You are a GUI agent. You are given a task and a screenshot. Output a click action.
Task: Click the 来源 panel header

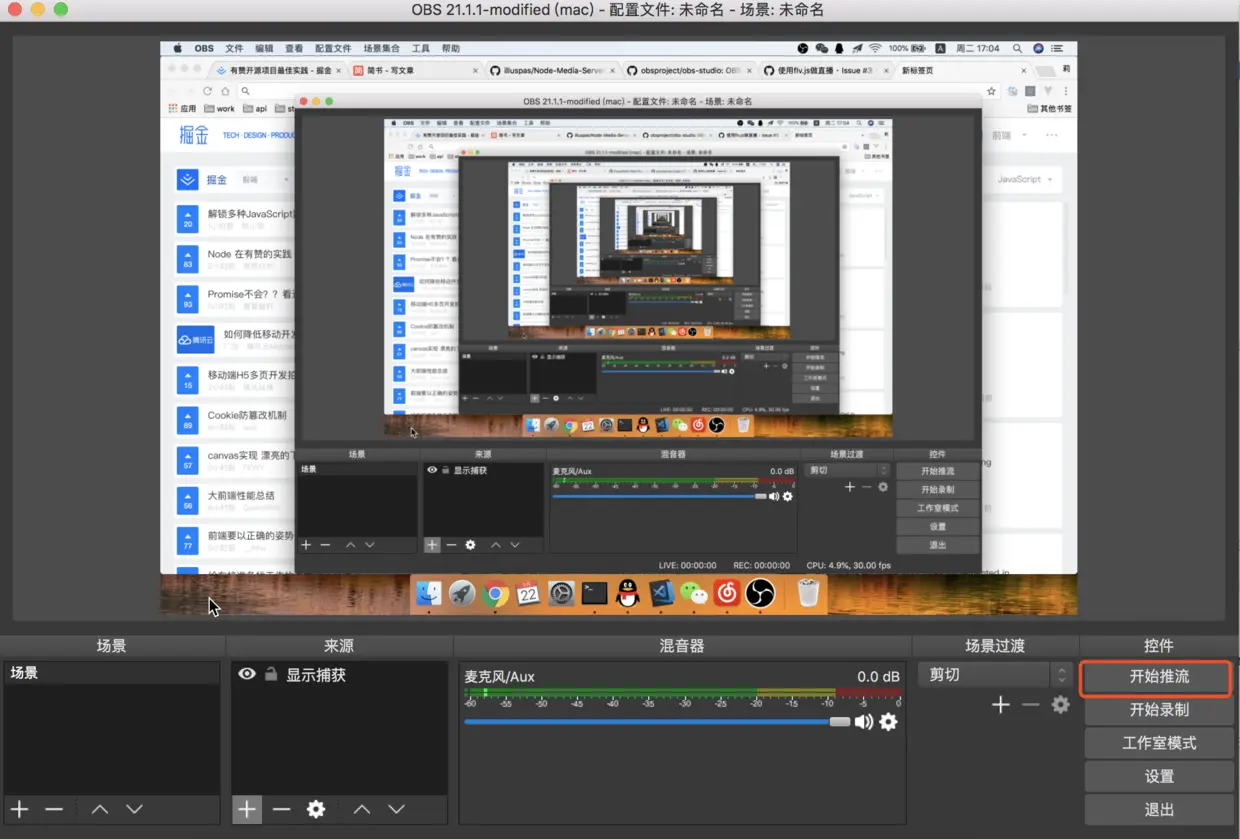[x=339, y=646]
